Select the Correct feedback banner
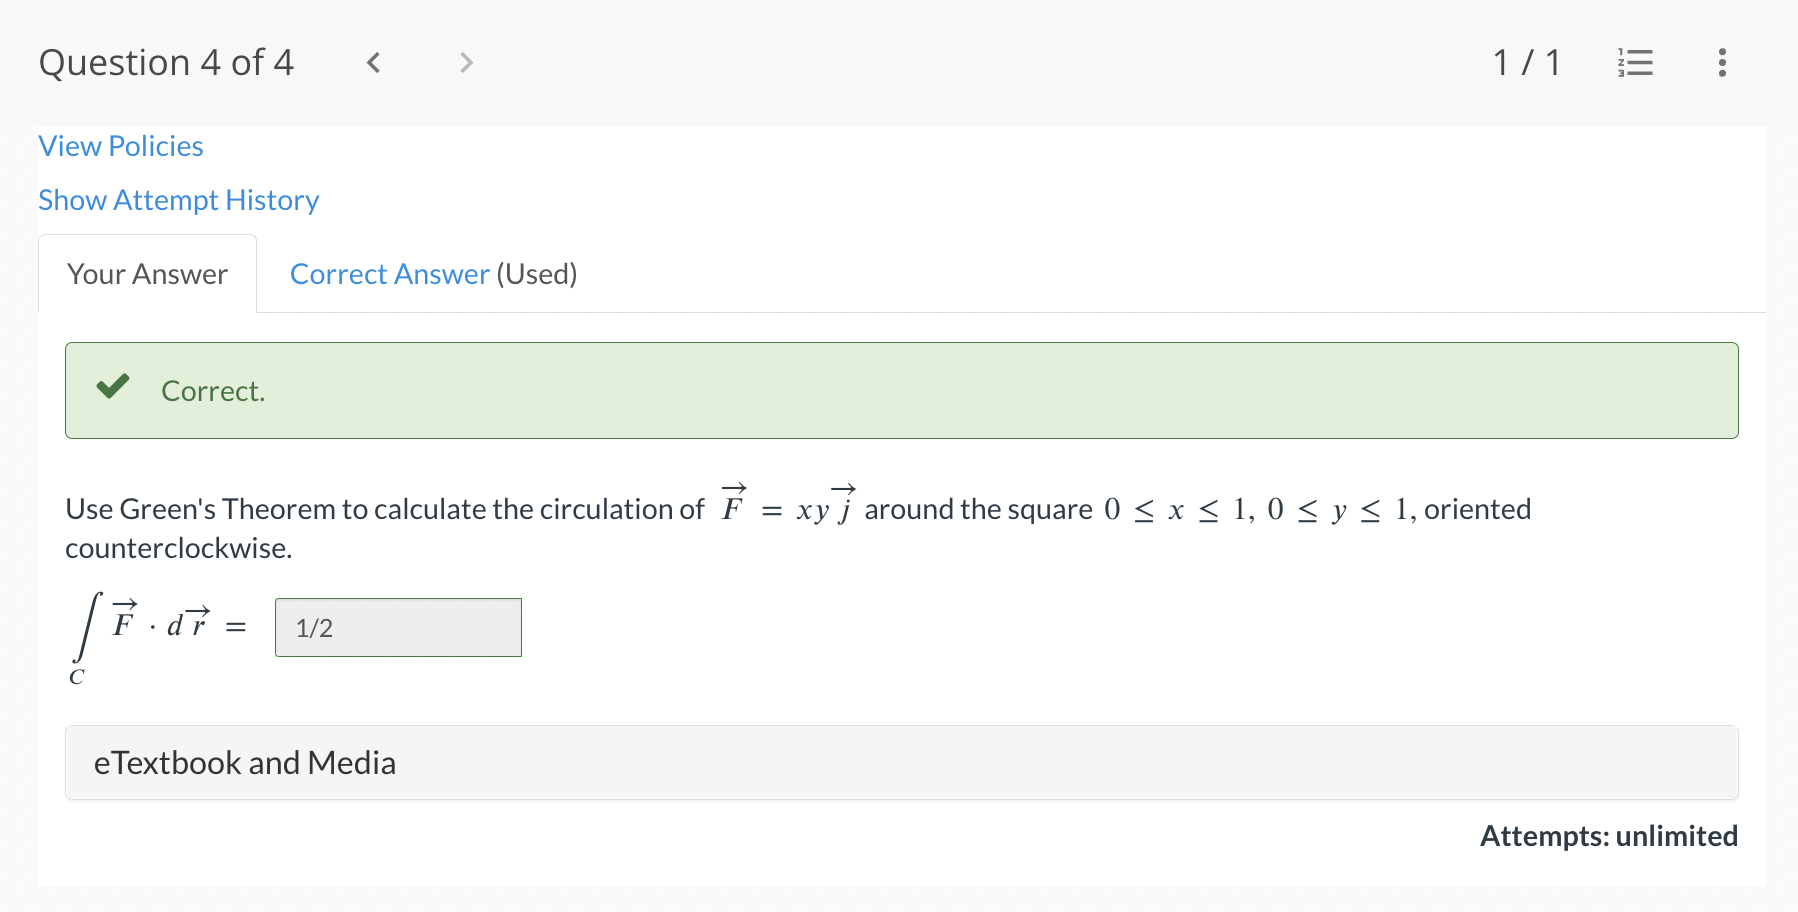The width and height of the screenshot is (1798, 912). 900,390
